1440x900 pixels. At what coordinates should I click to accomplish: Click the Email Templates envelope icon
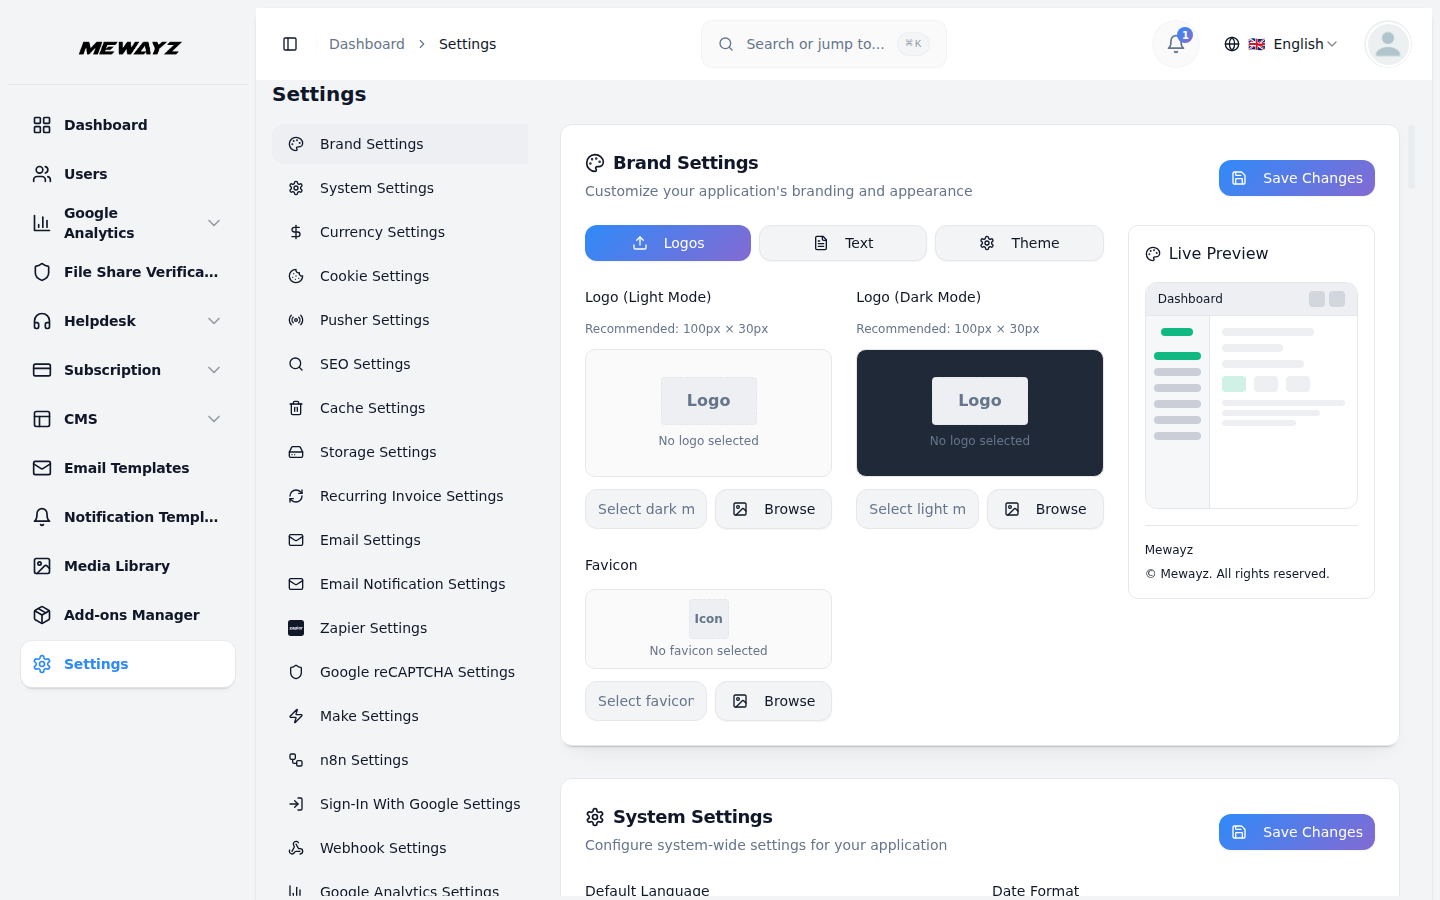pyautogui.click(x=42, y=468)
